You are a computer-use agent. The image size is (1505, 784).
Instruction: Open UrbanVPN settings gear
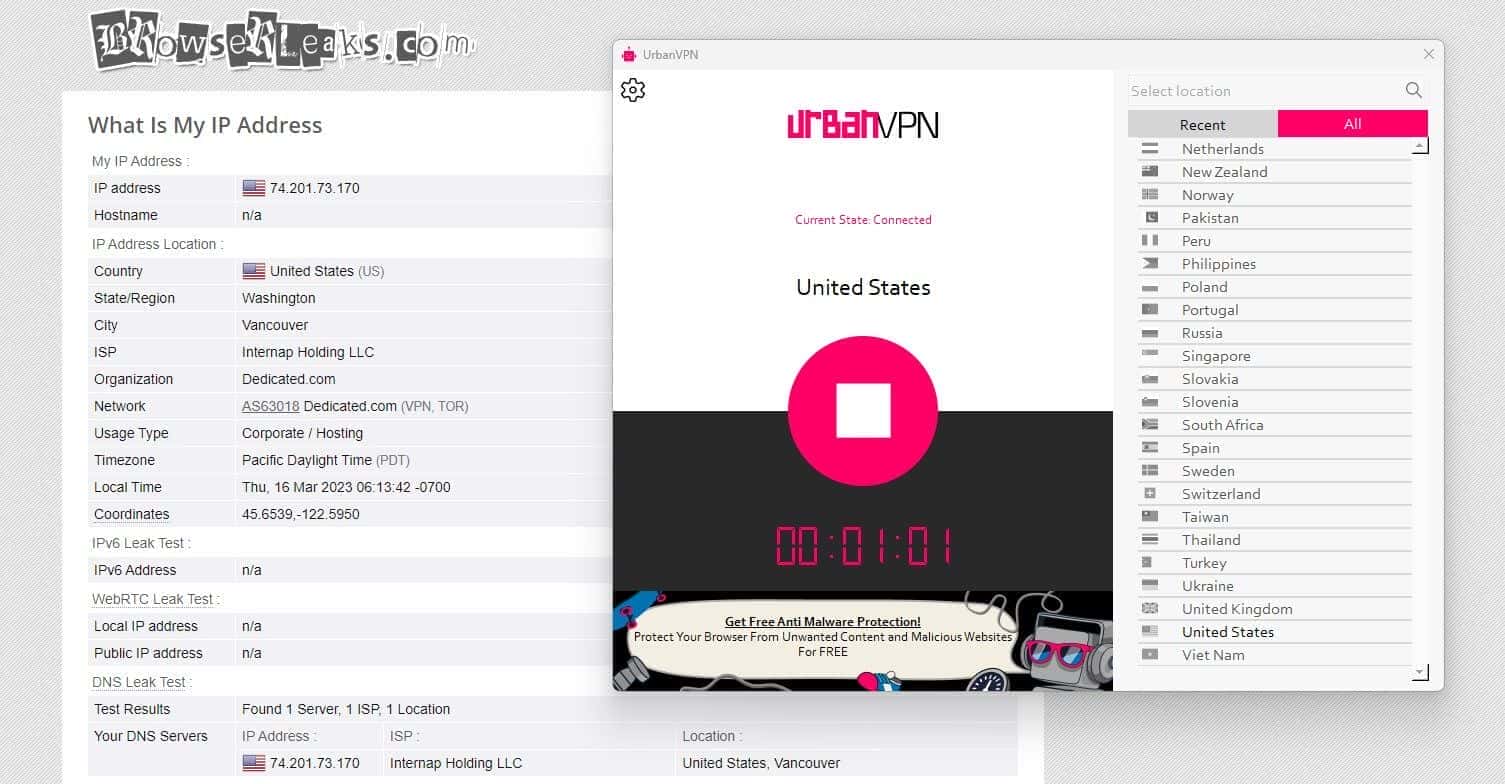633,90
